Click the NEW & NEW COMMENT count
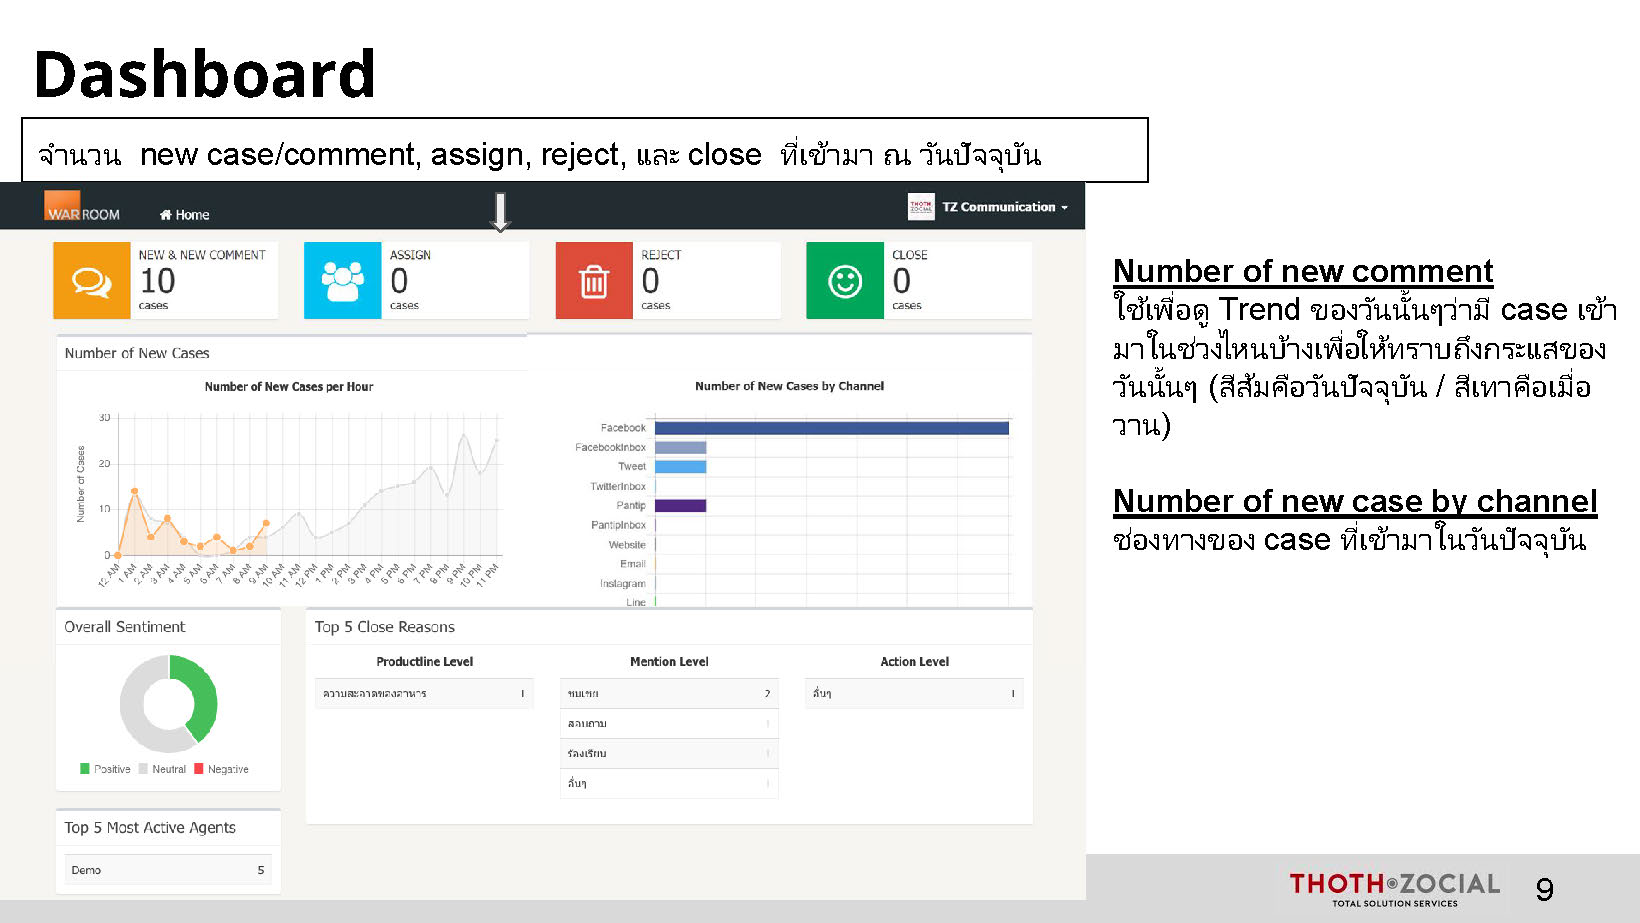 tap(158, 281)
